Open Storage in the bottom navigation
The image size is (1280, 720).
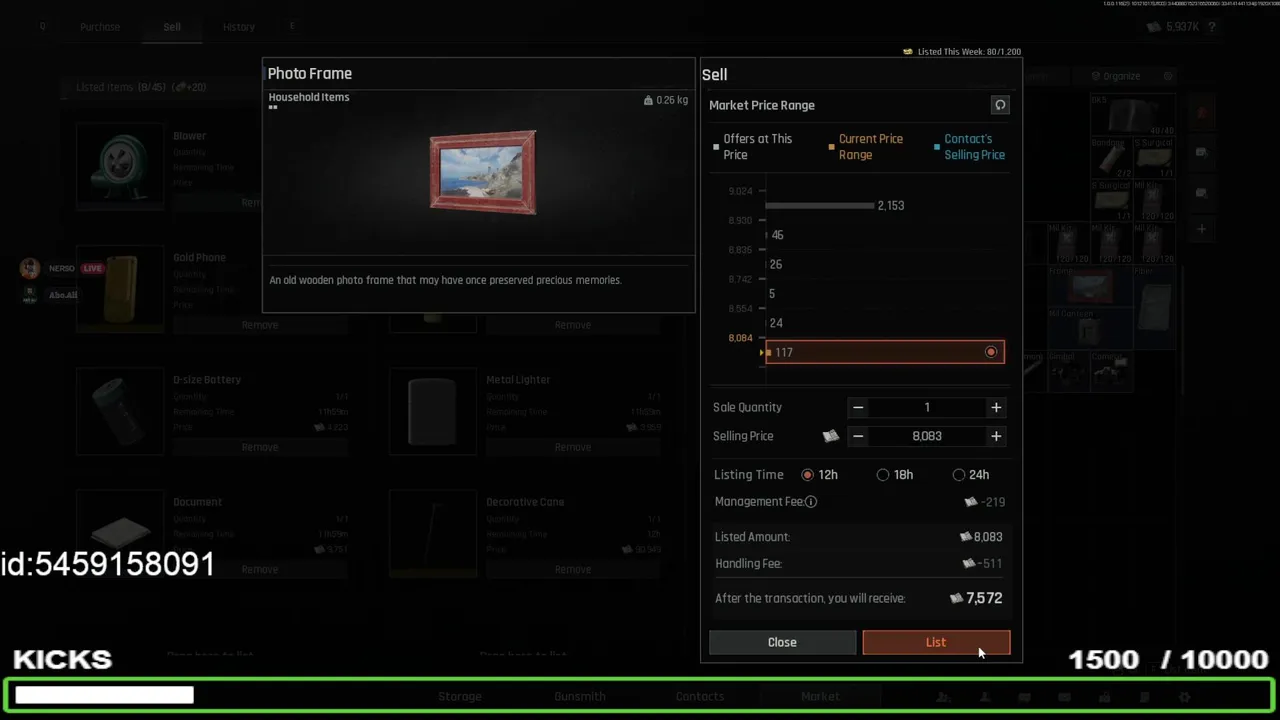pos(460,696)
